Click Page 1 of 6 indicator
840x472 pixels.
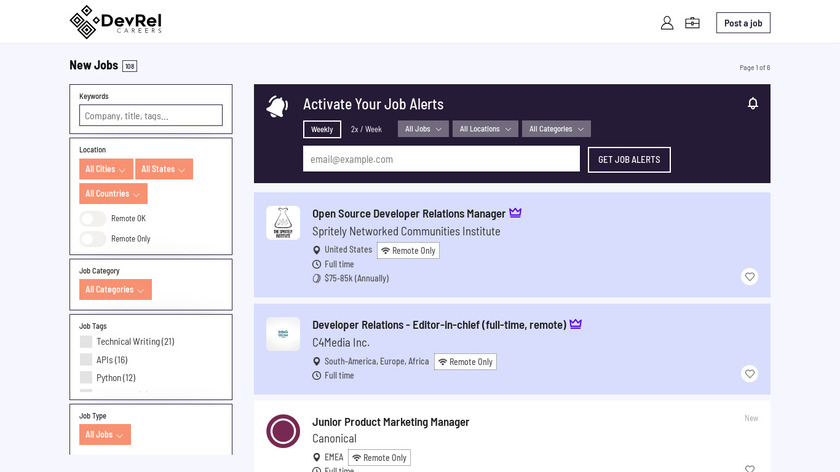point(755,68)
